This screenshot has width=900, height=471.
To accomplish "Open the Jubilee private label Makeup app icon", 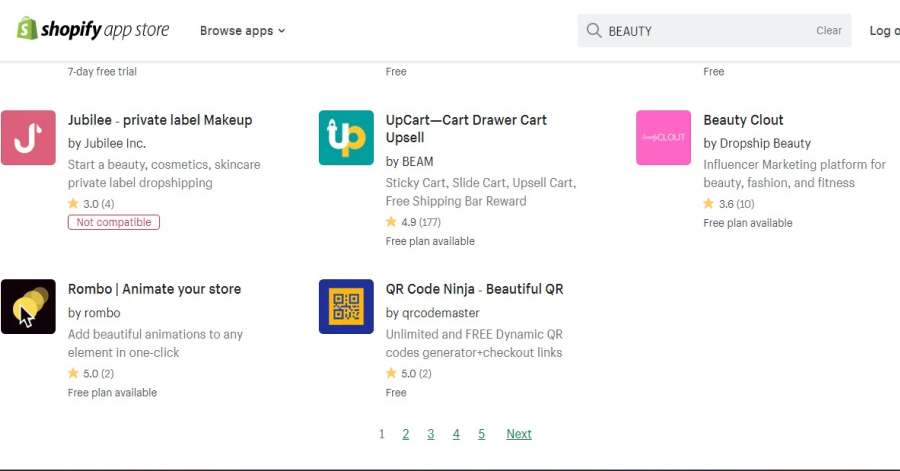I will tap(28, 138).
